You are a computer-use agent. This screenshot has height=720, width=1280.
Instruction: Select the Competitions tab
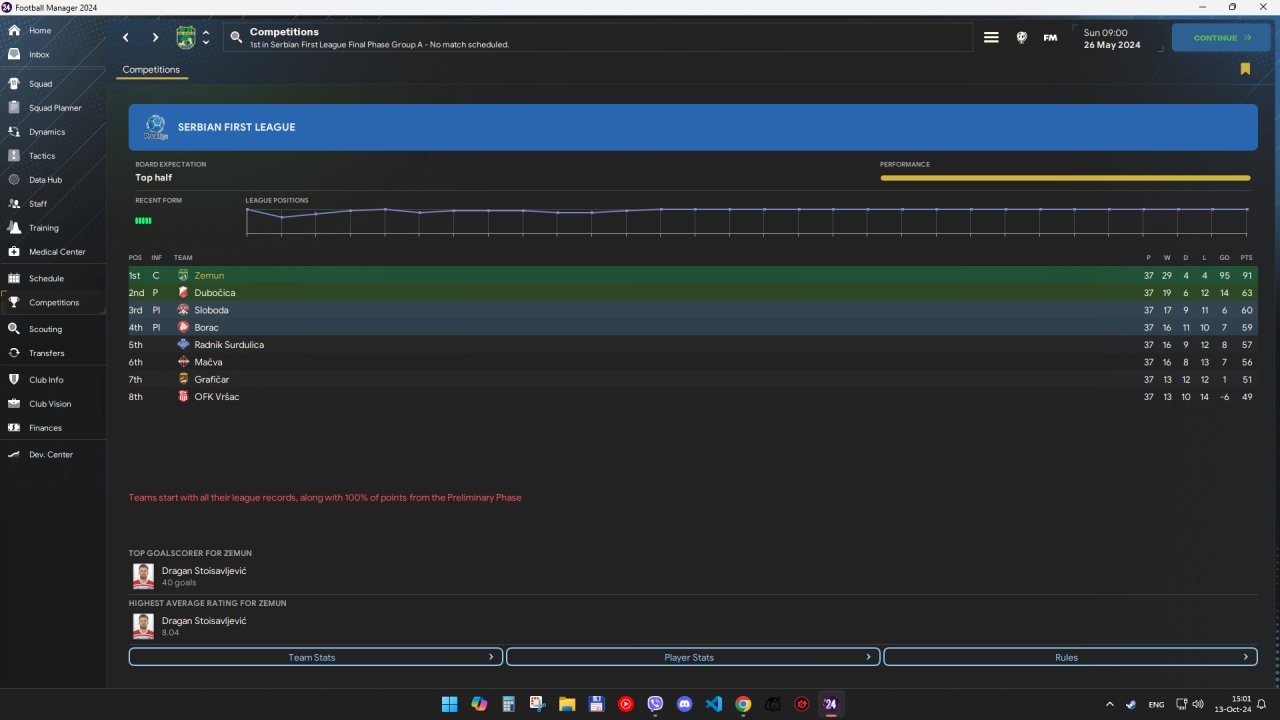click(x=151, y=70)
